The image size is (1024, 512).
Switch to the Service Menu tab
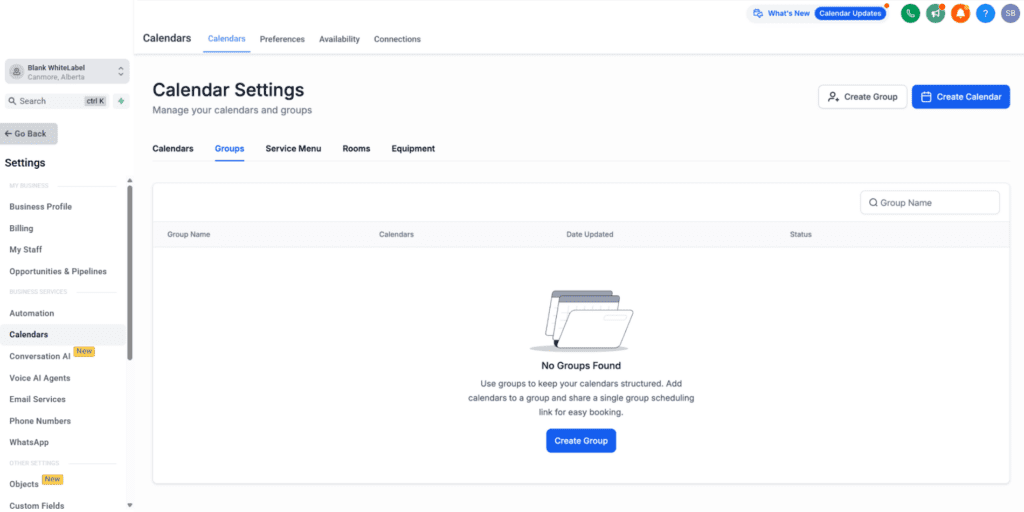pos(293,149)
